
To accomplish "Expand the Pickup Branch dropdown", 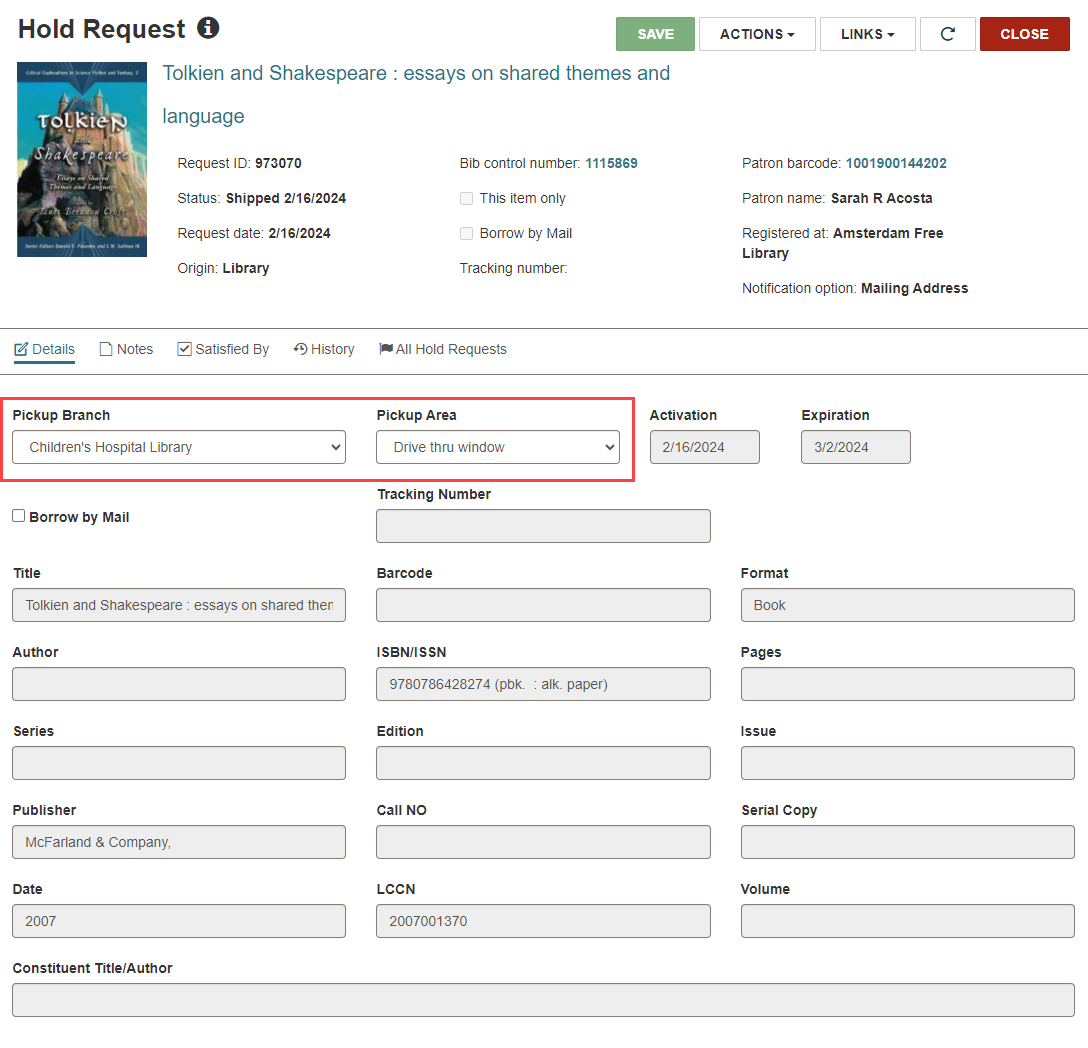I will point(179,447).
